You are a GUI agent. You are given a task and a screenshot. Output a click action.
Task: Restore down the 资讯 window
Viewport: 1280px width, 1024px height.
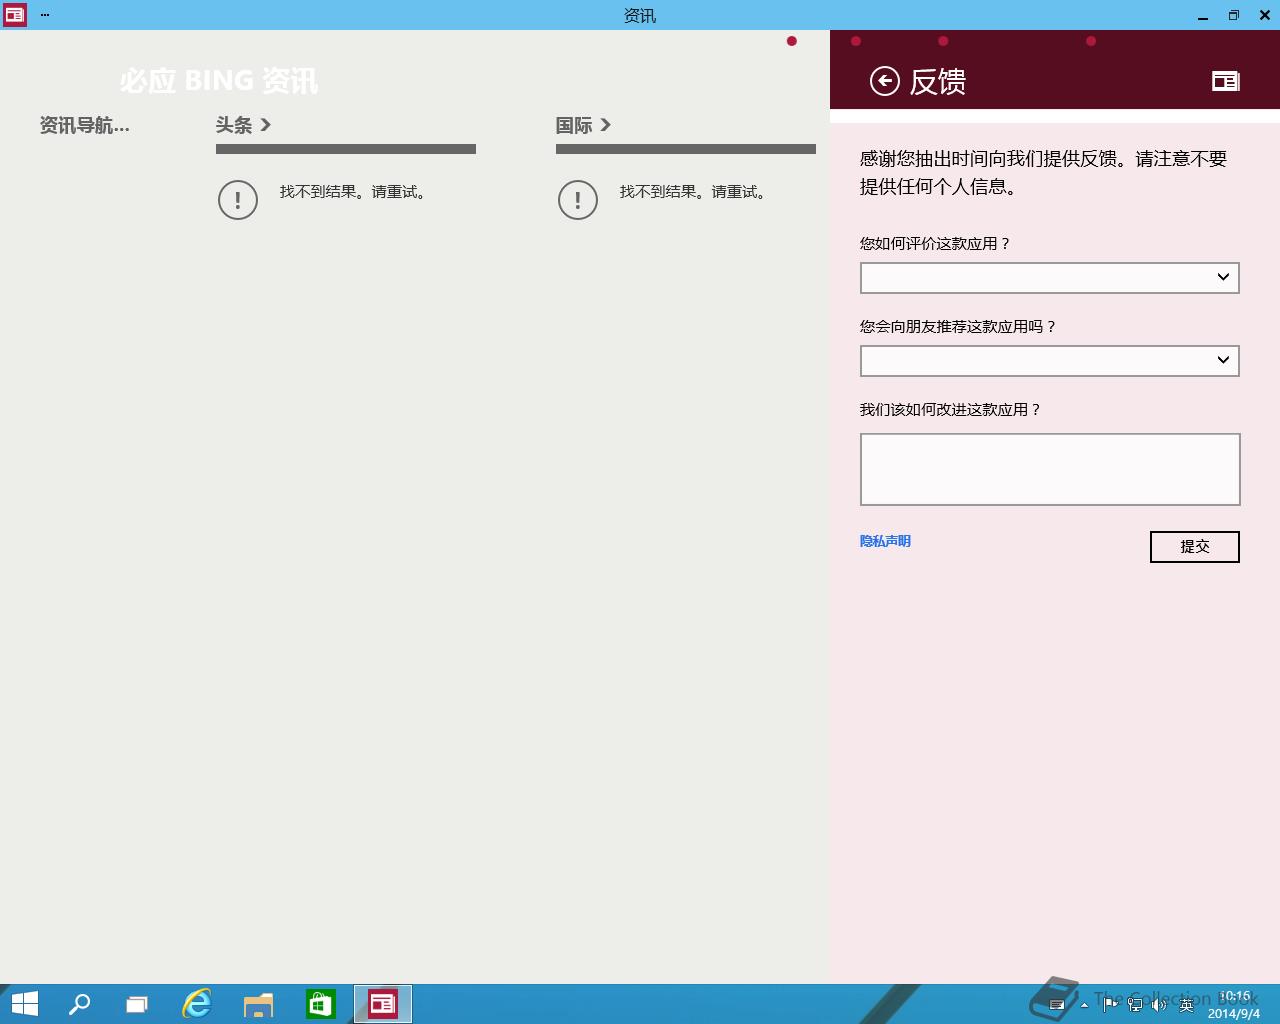pos(1234,15)
